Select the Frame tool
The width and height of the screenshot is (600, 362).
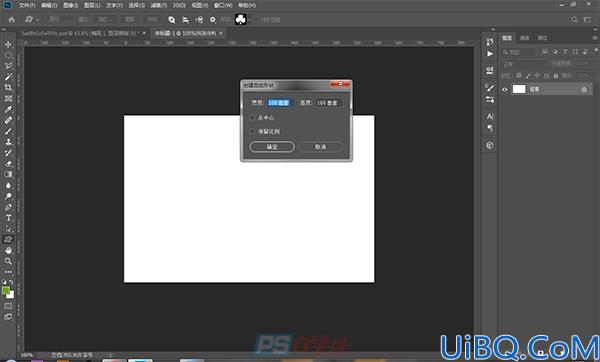coord(8,98)
